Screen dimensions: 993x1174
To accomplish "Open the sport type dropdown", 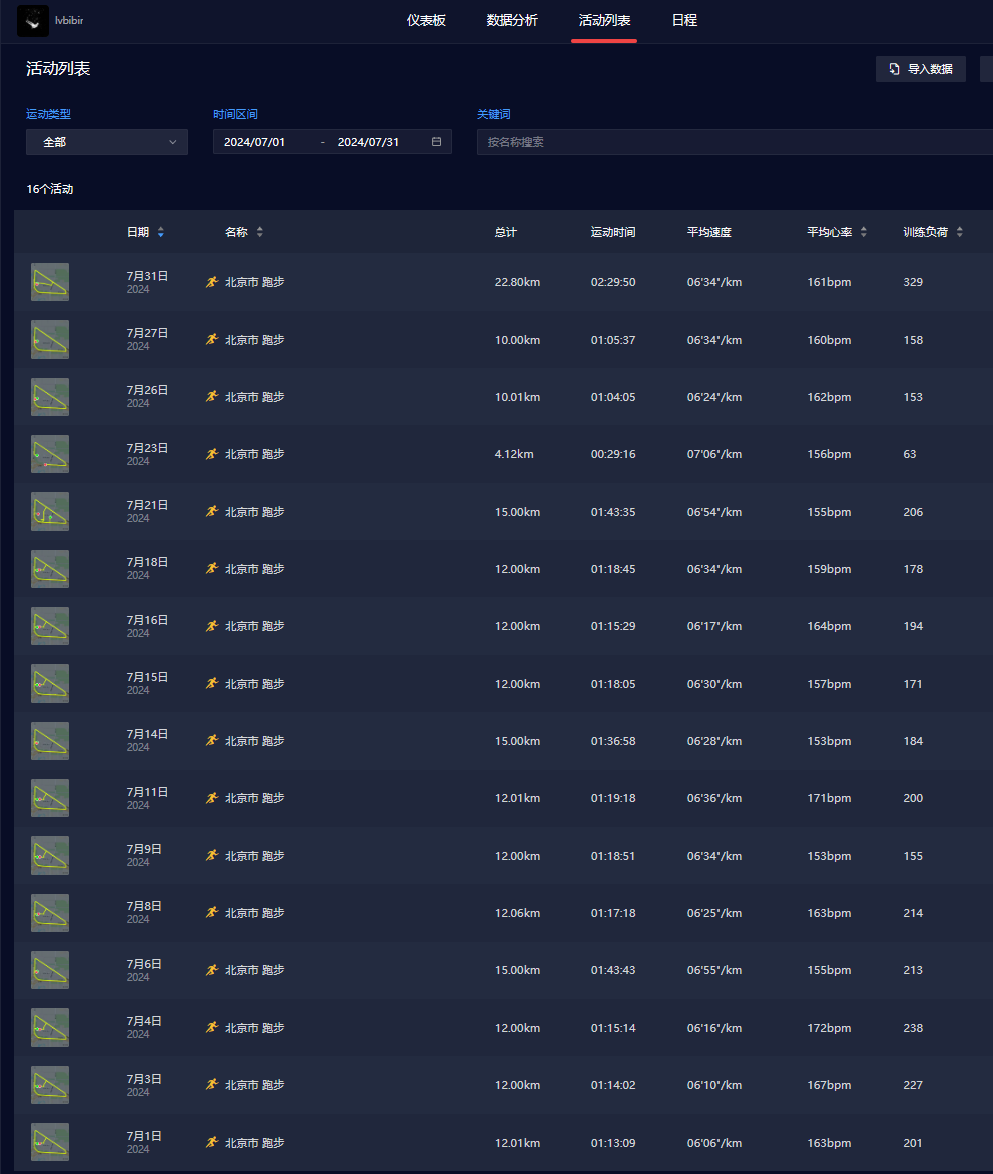I will tap(106, 142).
